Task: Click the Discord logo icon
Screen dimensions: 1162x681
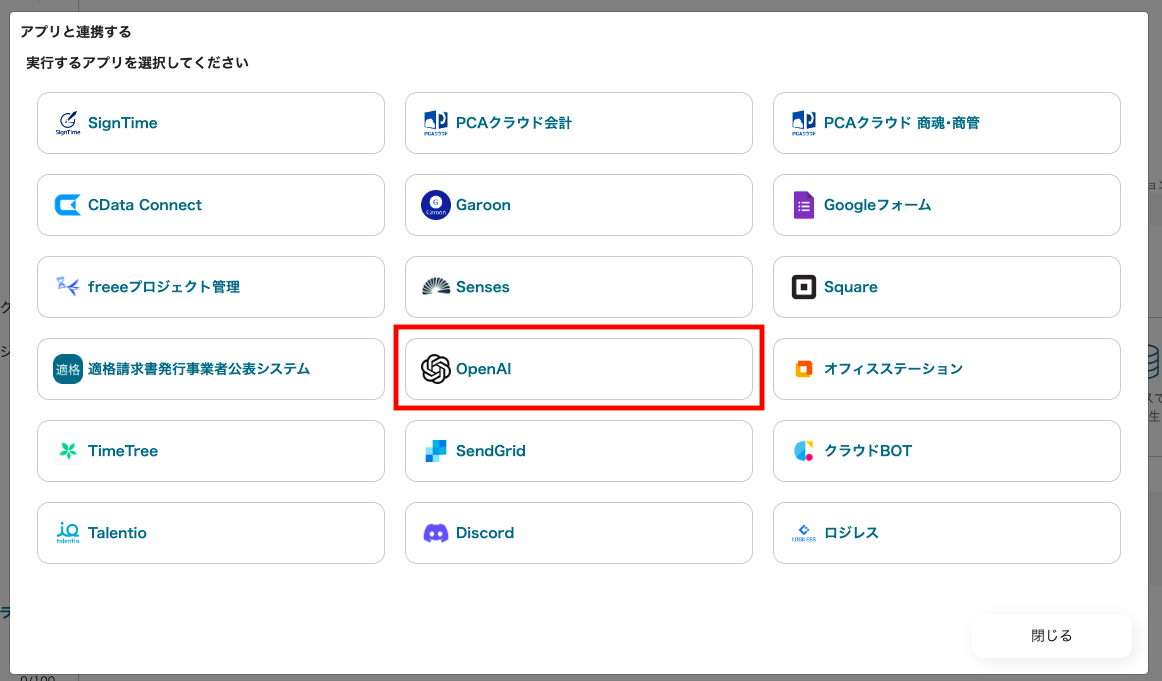Action: 436,533
